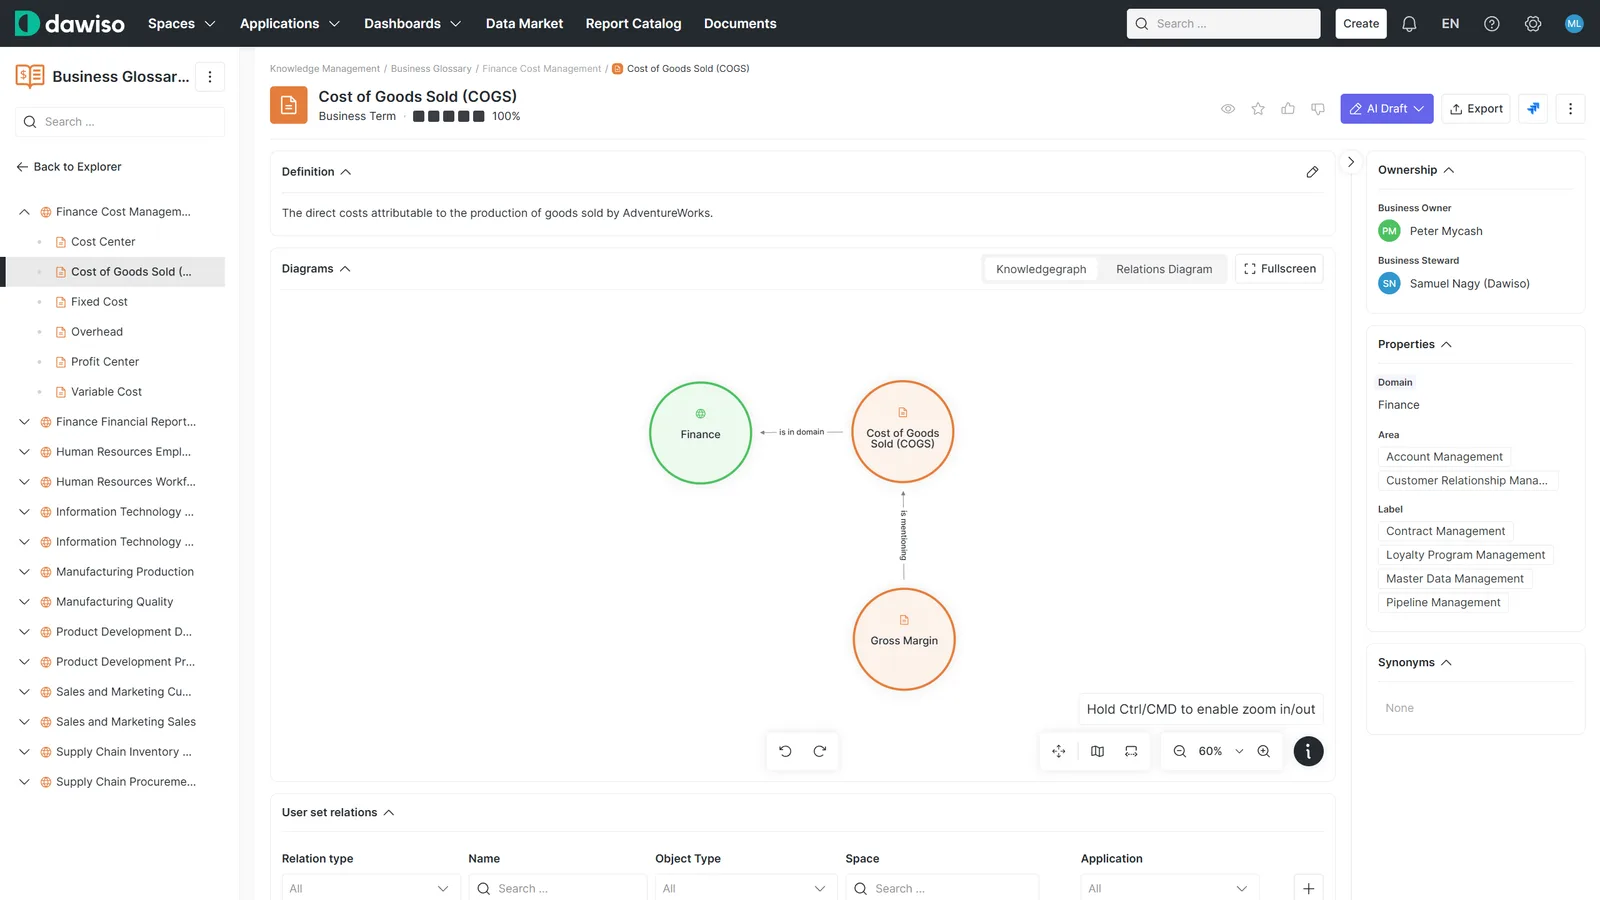
Task: Open the ML user avatar menu
Action: click(x=1574, y=24)
